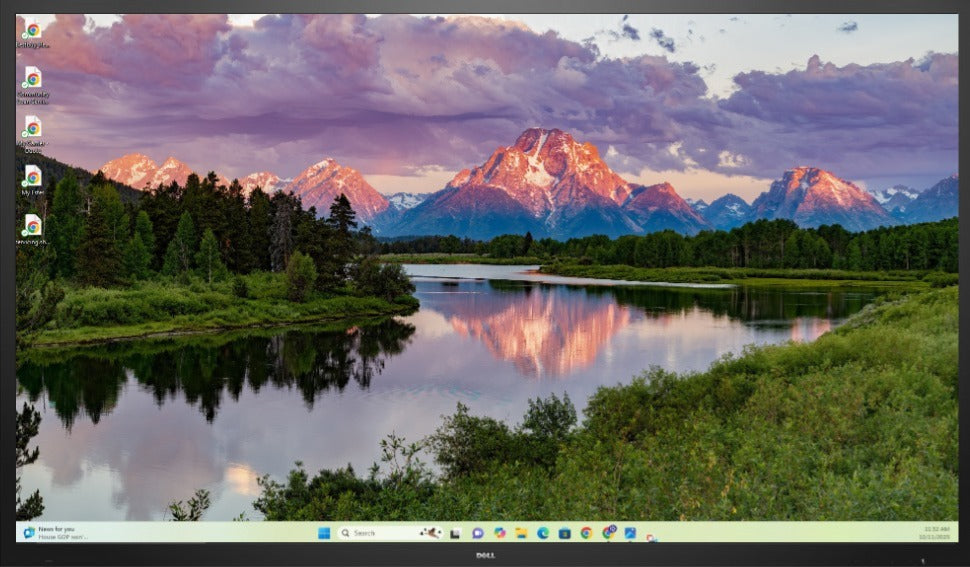Open the News for you widget

coord(55,533)
